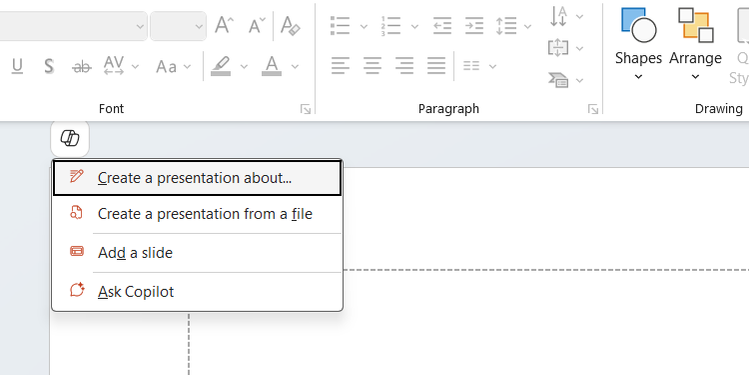Expand columns dropdown arrow
Image resolution: width=749 pixels, height=375 pixels.
pos(492,66)
